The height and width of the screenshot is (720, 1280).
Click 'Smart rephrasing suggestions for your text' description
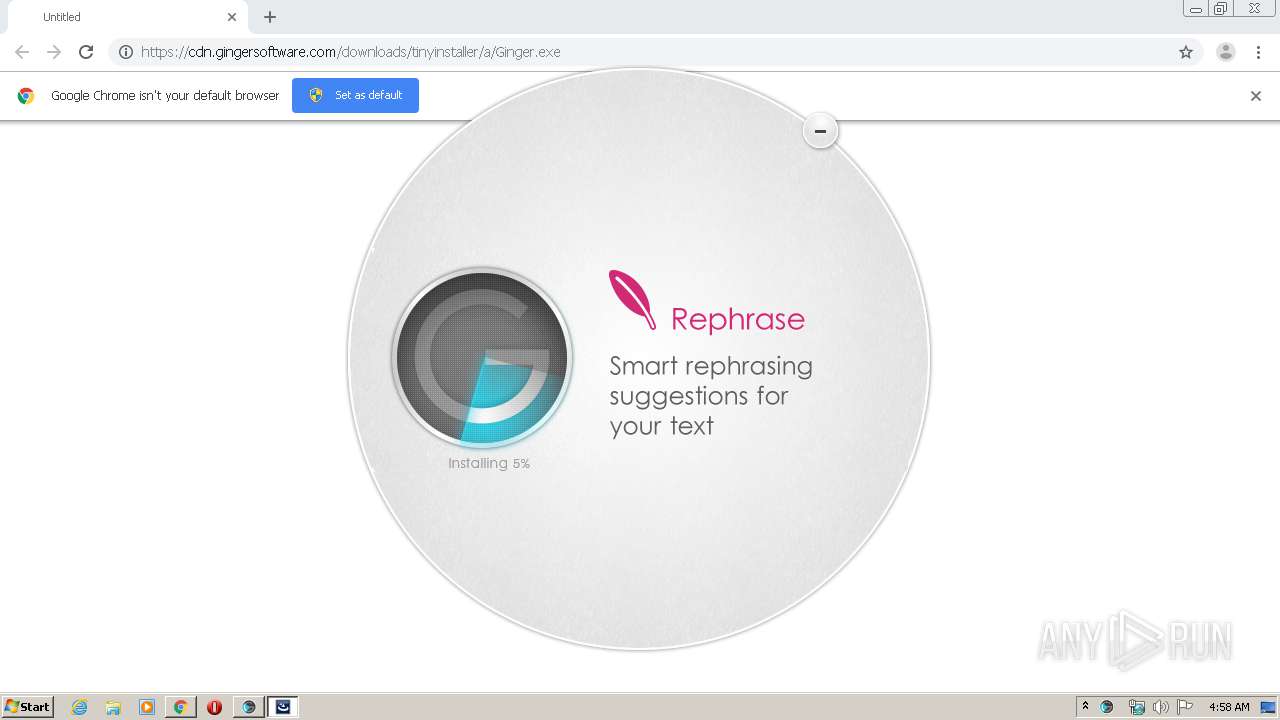tap(711, 395)
